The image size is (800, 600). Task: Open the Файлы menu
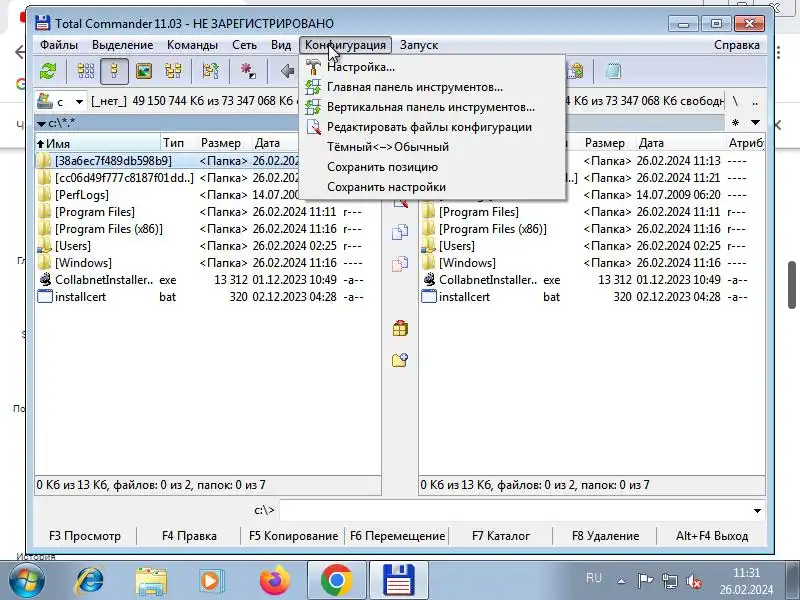point(59,45)
